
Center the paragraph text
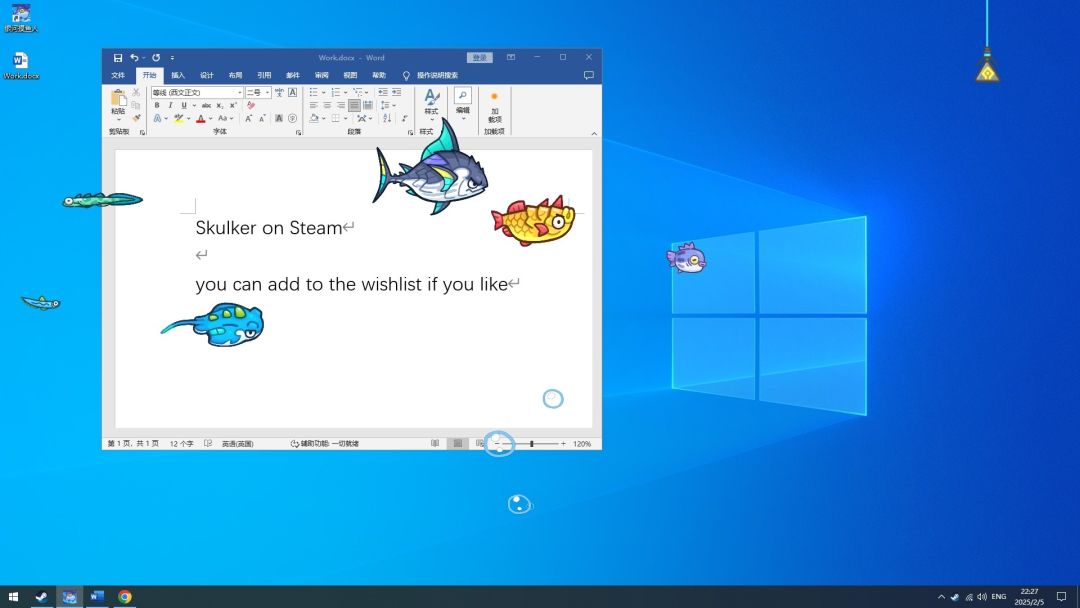click(327, 105)
